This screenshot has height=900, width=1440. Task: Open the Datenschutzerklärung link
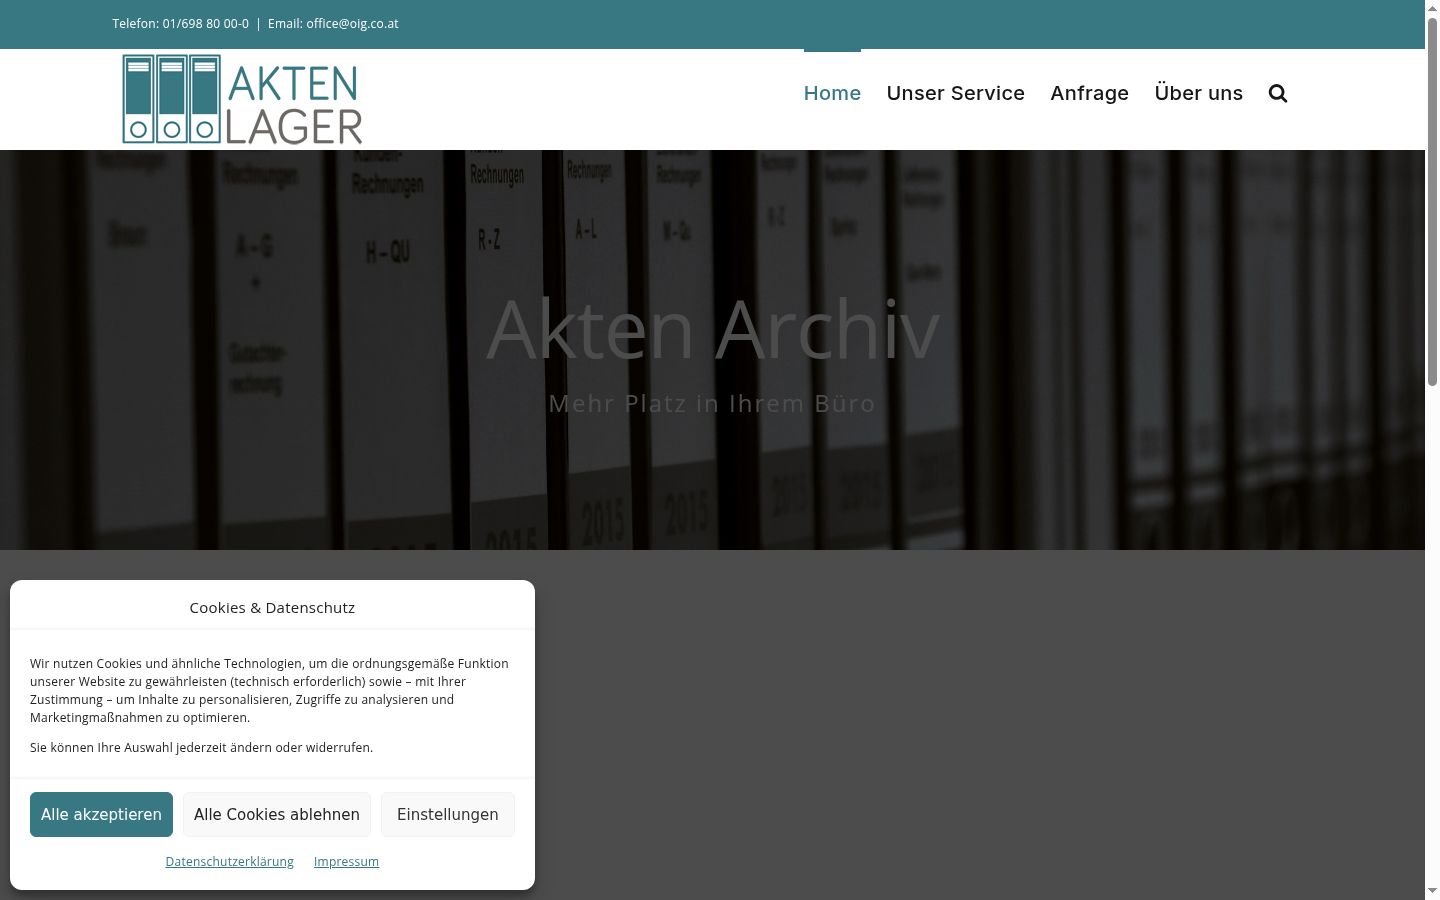(230, 861)
